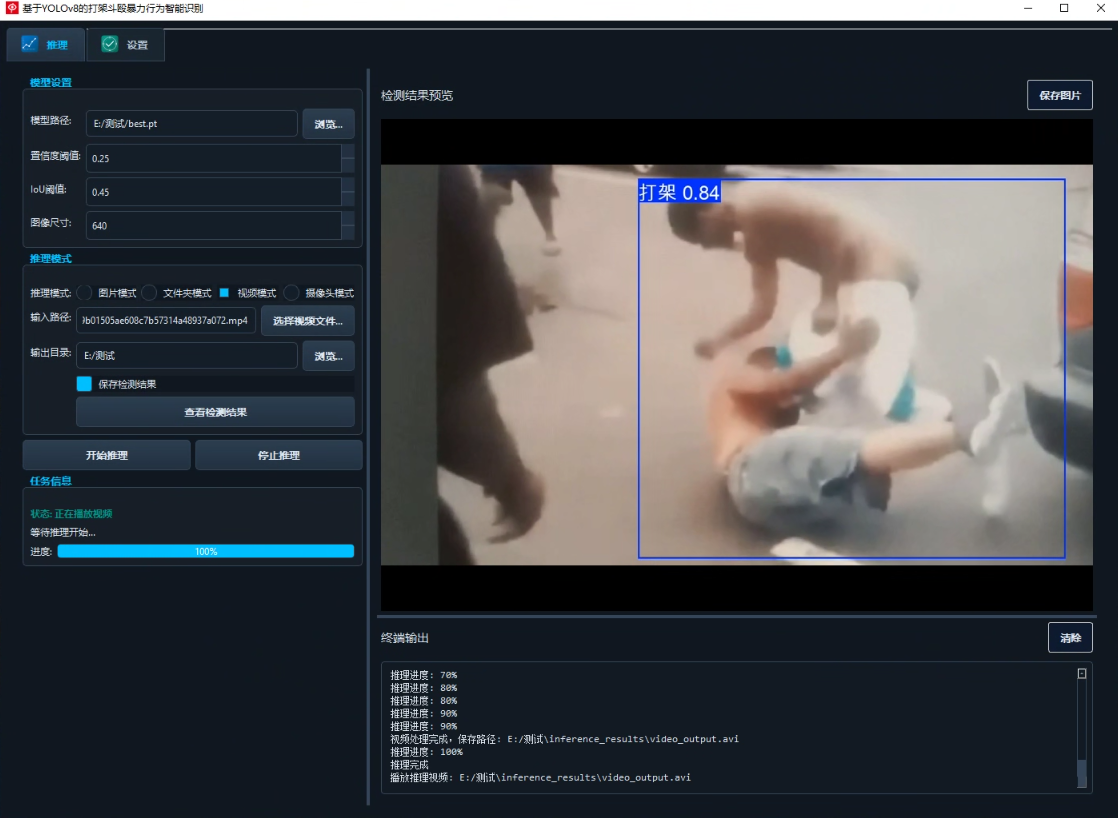This screenshot has width=1118, height=818.
Task: Click the 检测结果预览 heading
Action: click(417, 96)
